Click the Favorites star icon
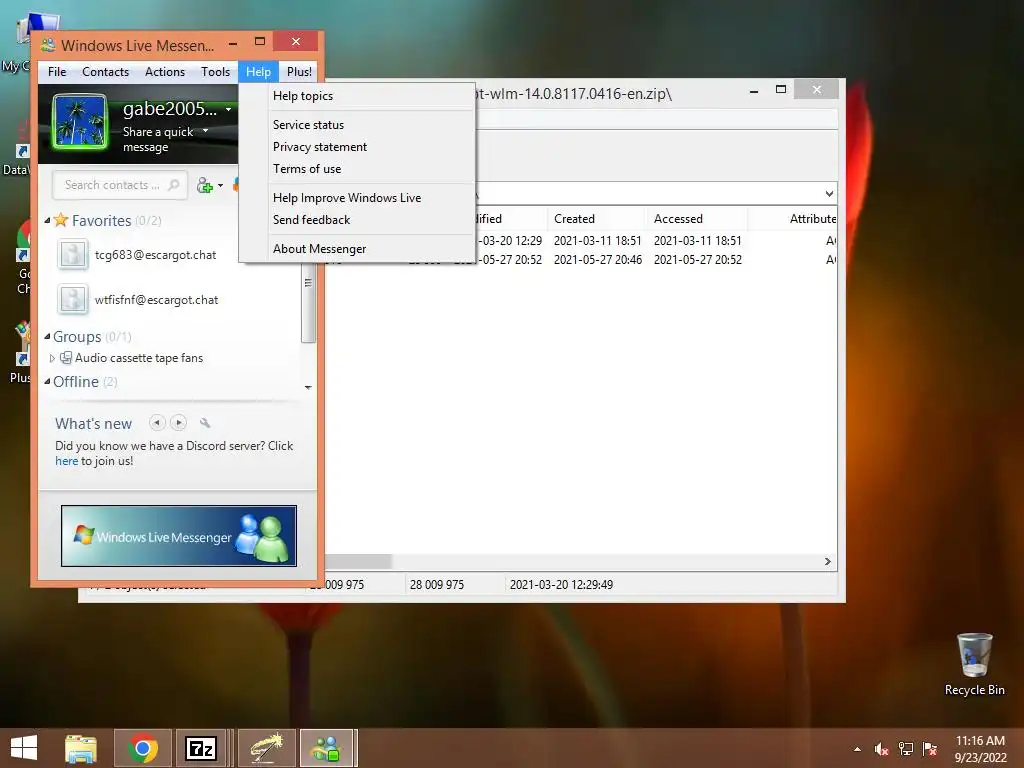Screen dimensions: 1024x768 coord(61,220)
